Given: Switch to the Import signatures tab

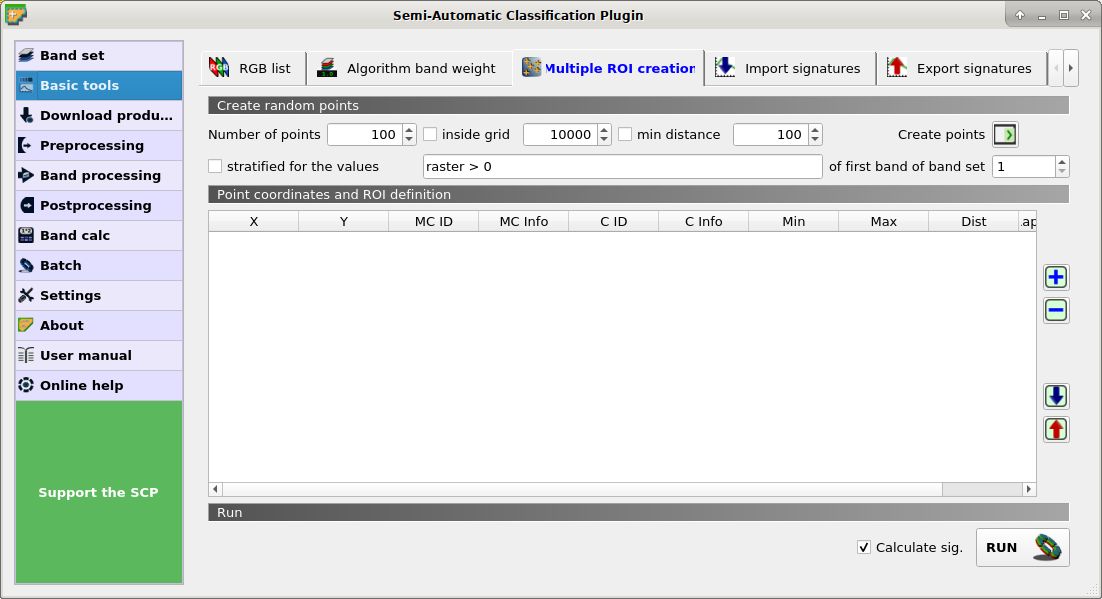Looking at the screenshot, I should click(790, 67).
